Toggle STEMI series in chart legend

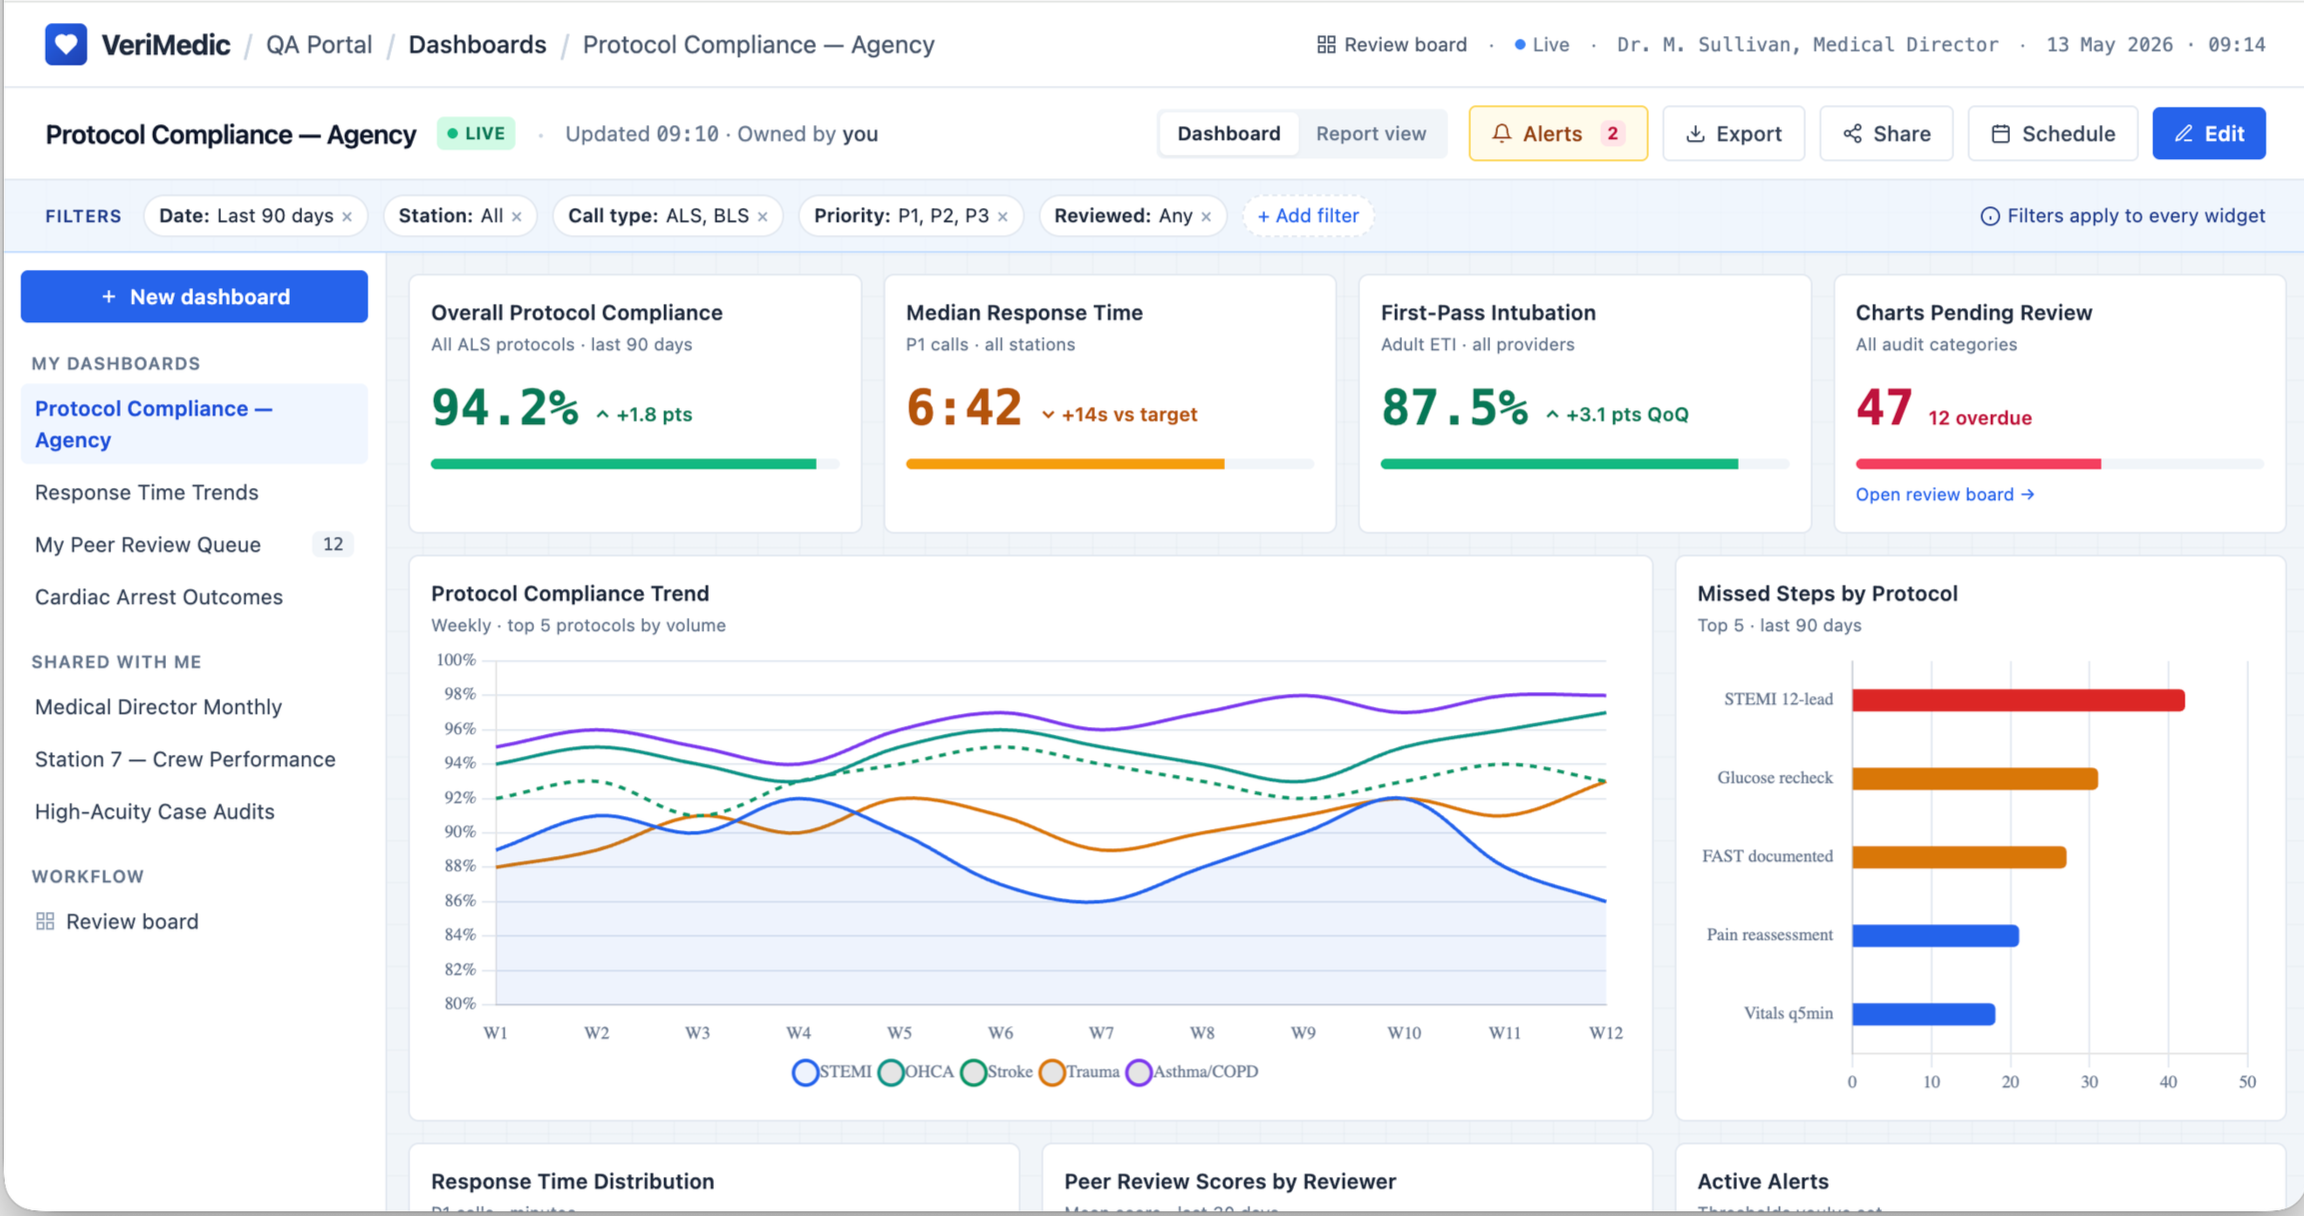tap(831, 1072)
